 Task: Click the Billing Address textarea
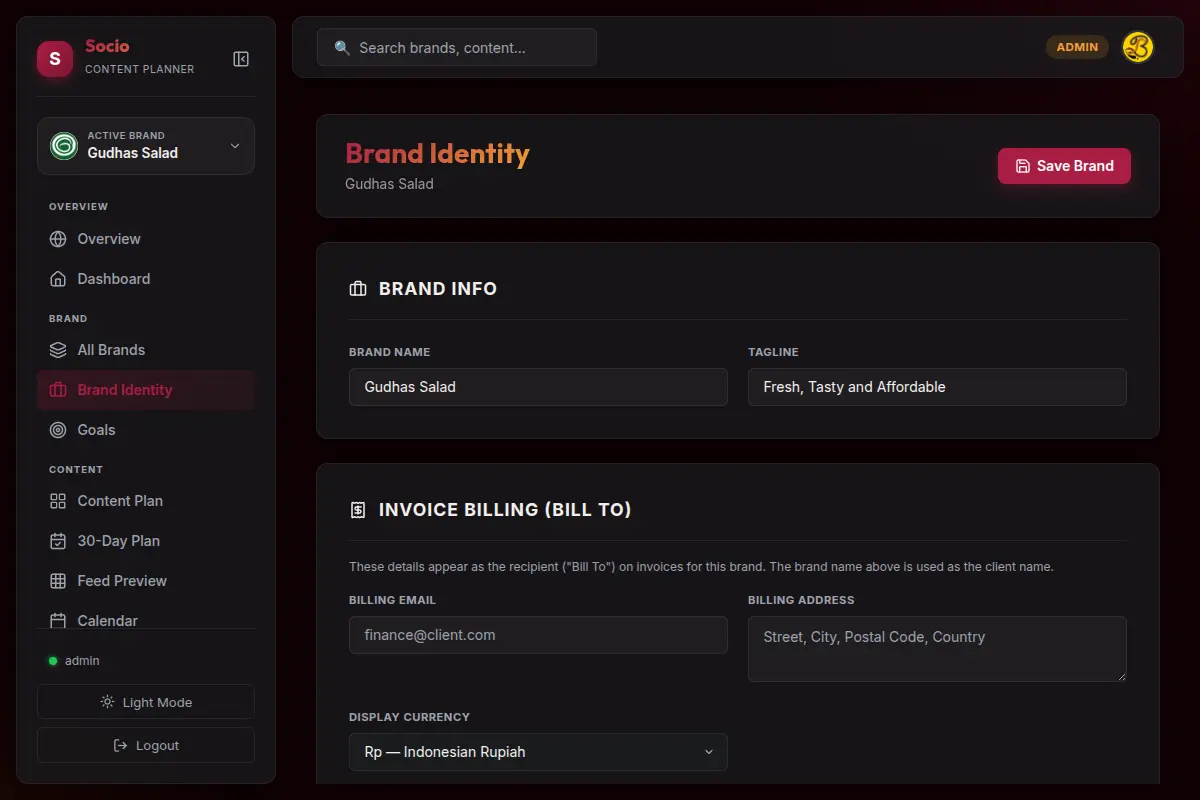937,649
